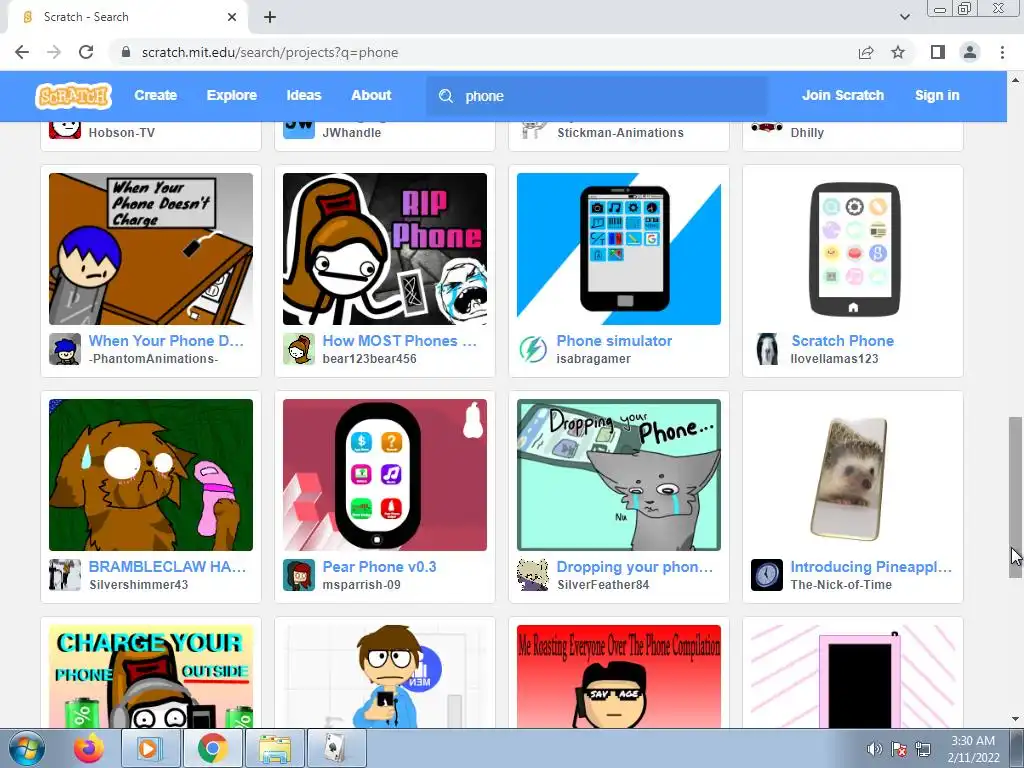Image resolution: width=1024 pixels, height=768 pixels.
Task: Go back using browser back arrow
Action: 22,52
